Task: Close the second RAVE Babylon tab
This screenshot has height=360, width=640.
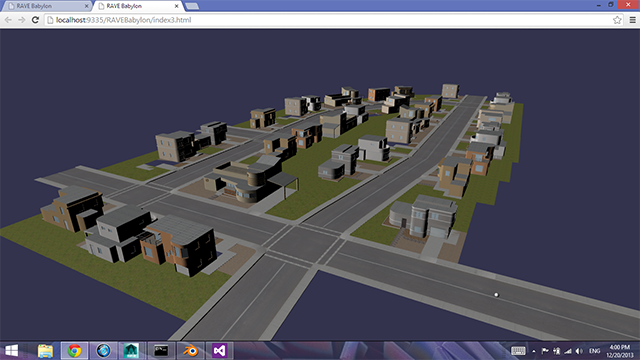Action: pyautogui.click(x=176, y=6)
